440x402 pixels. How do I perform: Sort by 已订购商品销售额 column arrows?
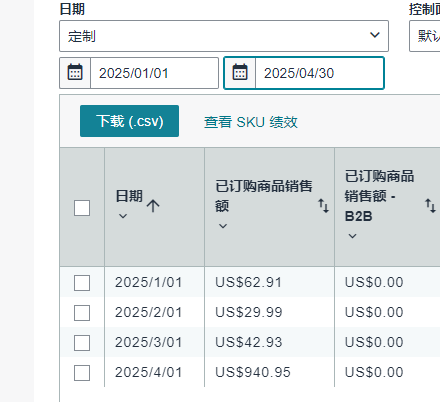323,206
